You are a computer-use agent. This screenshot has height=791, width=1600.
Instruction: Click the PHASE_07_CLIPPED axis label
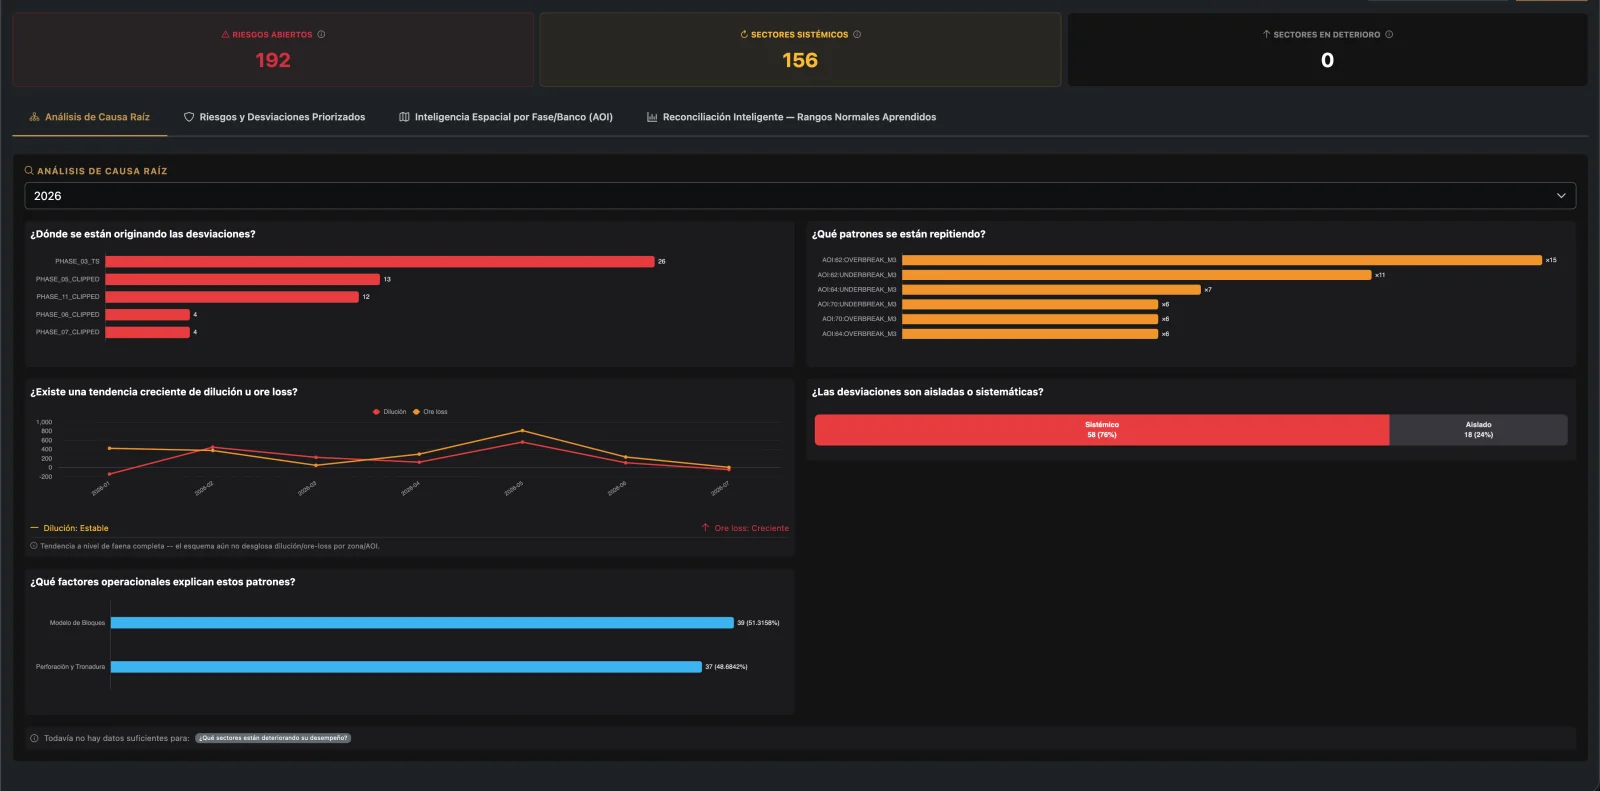click(x=68, y=332)
